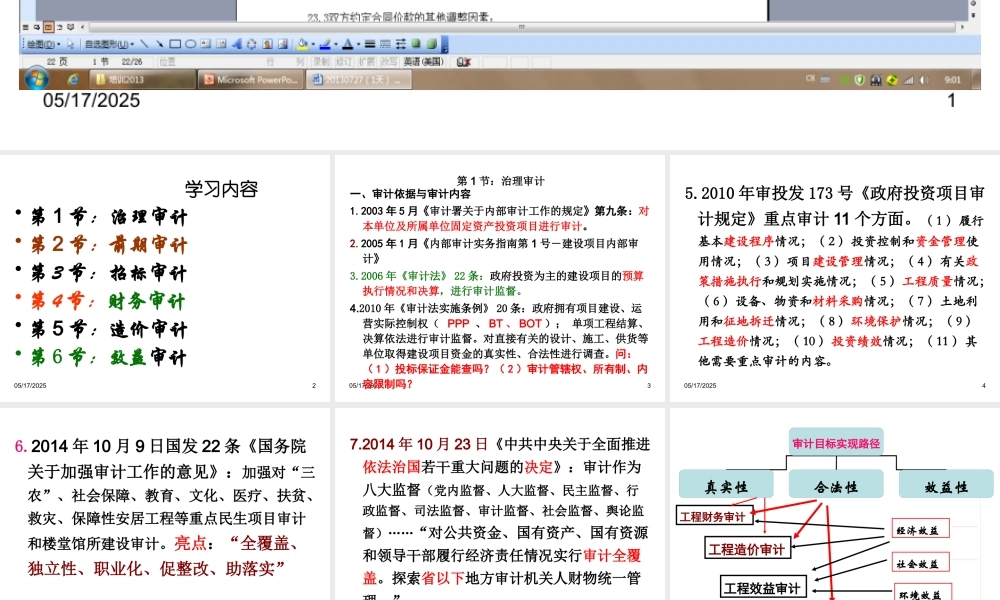The width and height of the screenshot is (1000, 600).
Task: Expand fill color dropdown arrow
Action: (313, 44)
